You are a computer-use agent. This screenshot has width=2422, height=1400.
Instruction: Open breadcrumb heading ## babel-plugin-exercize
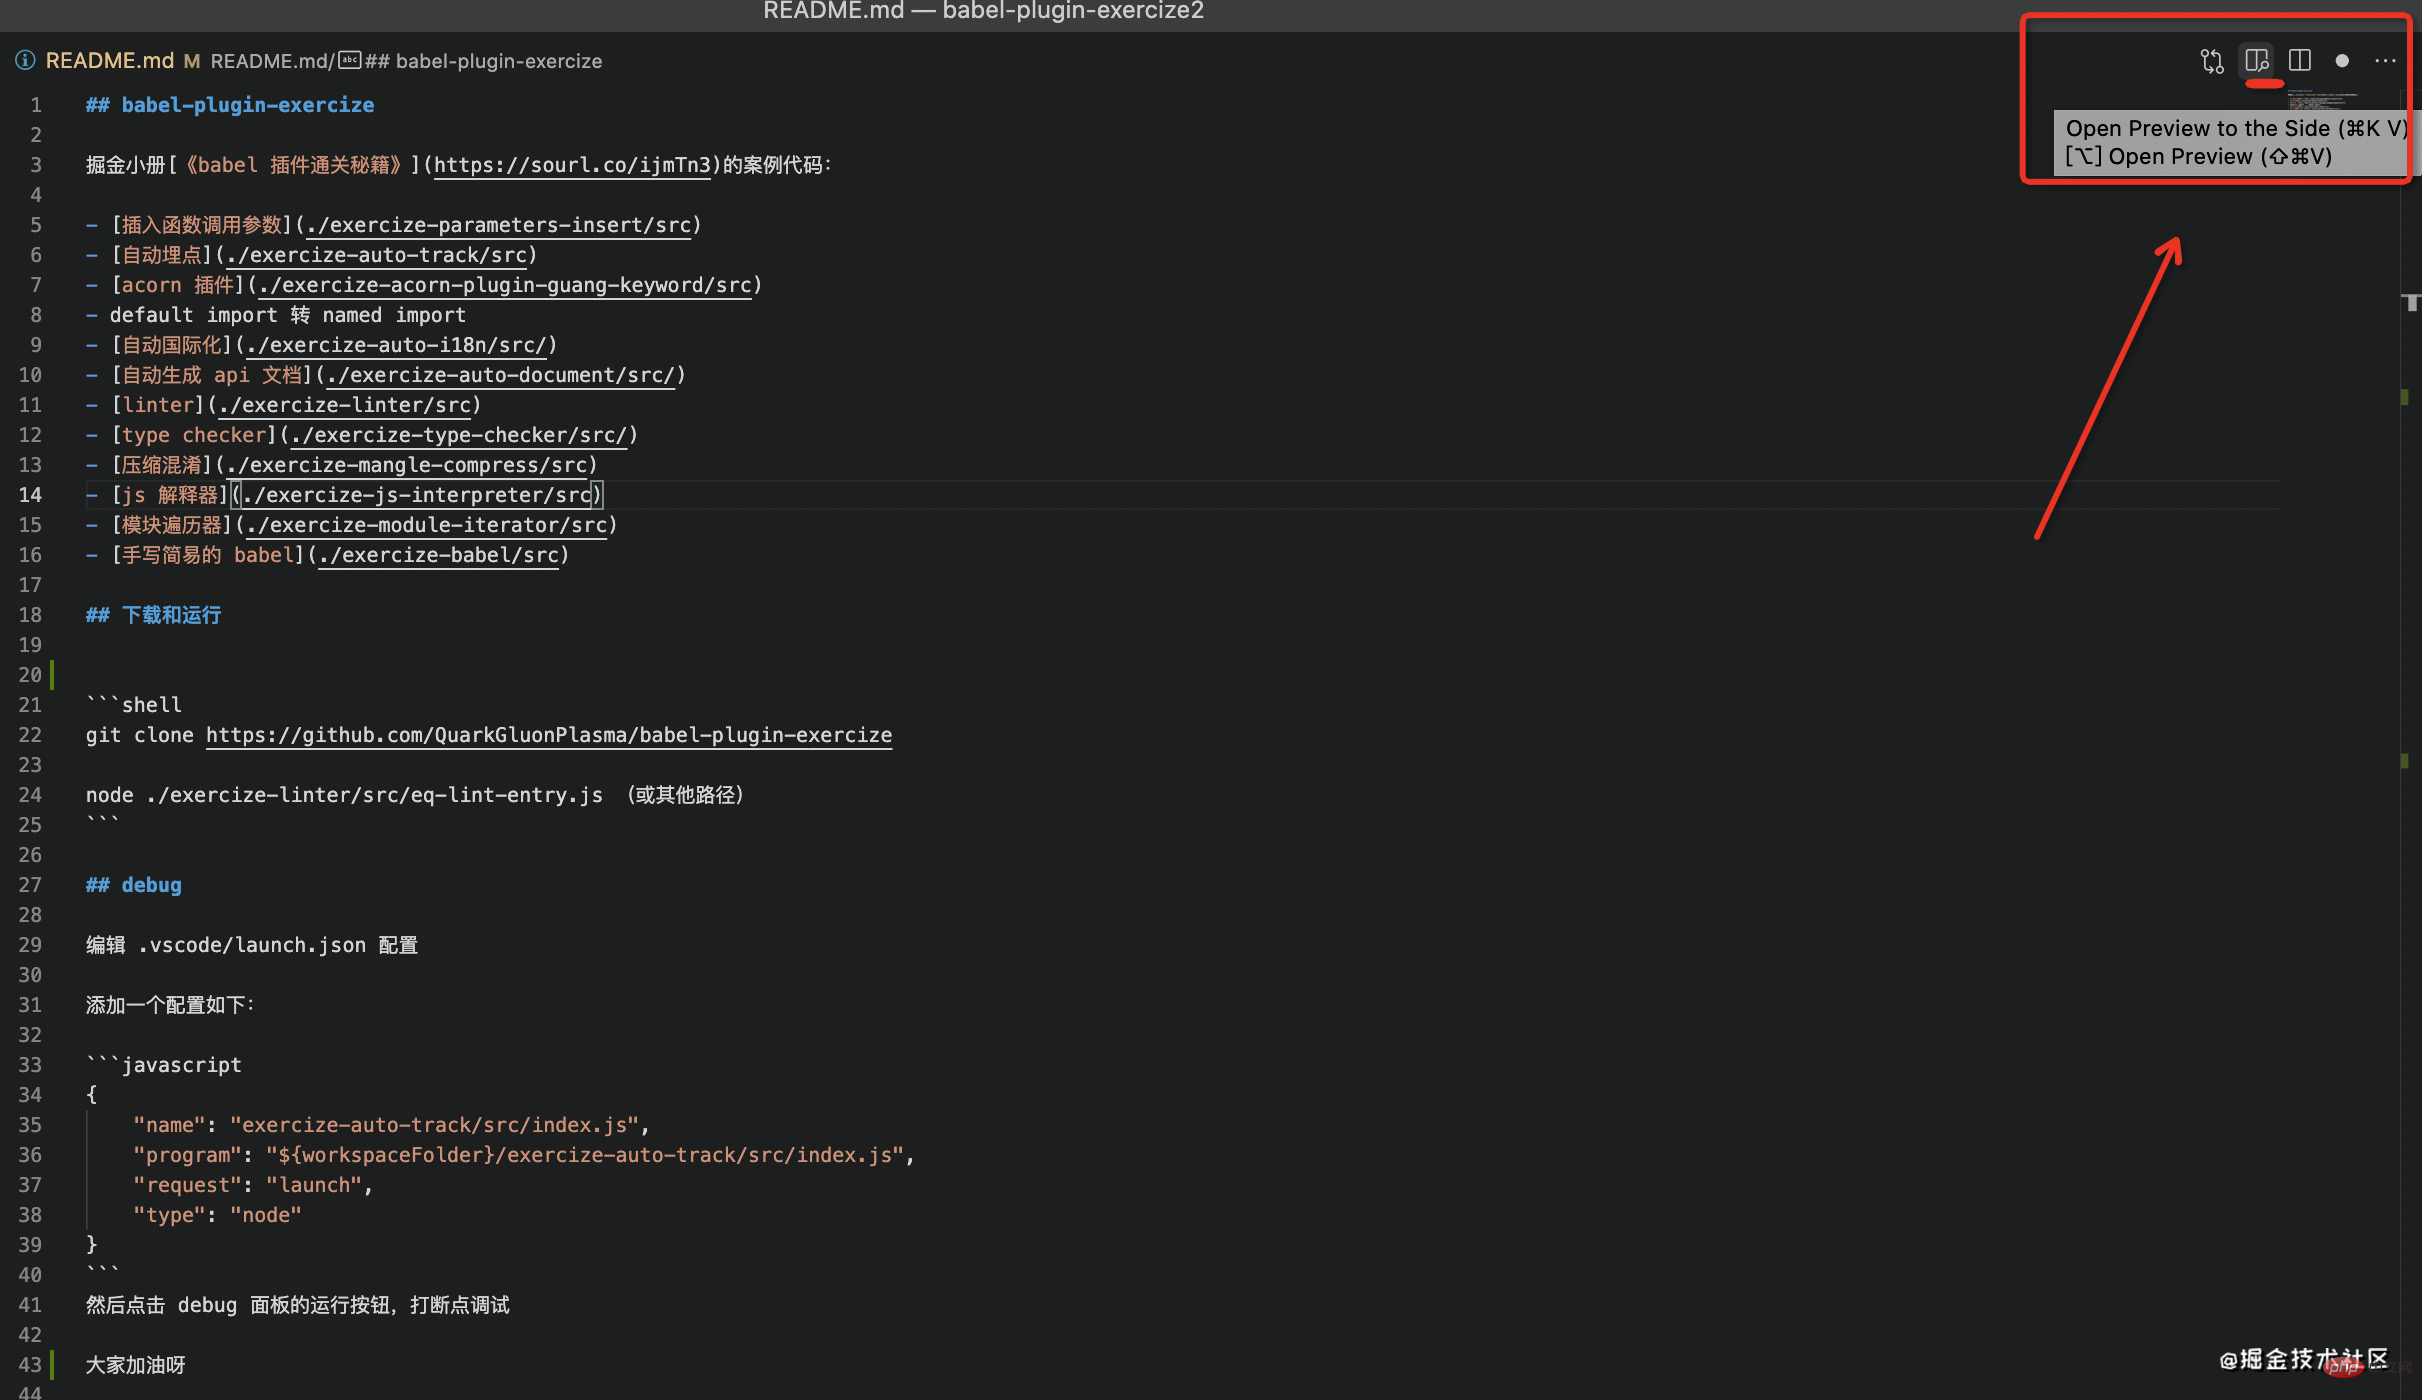[484, 61]
